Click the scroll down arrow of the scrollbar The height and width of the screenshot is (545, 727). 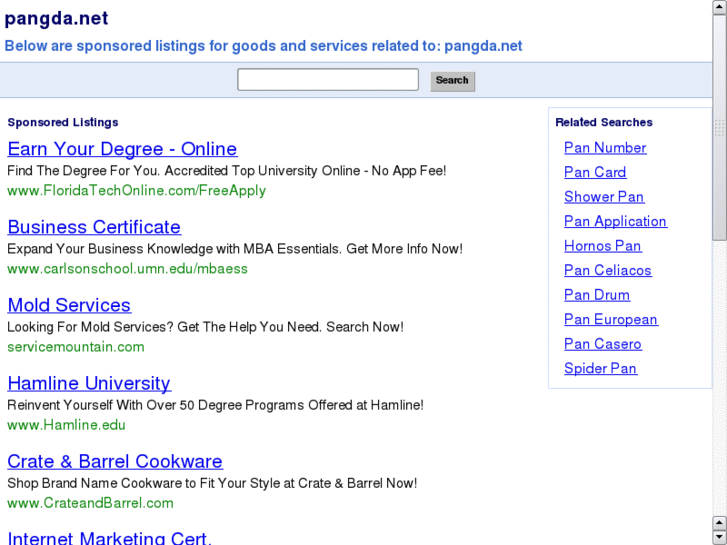tap(719, 537)
